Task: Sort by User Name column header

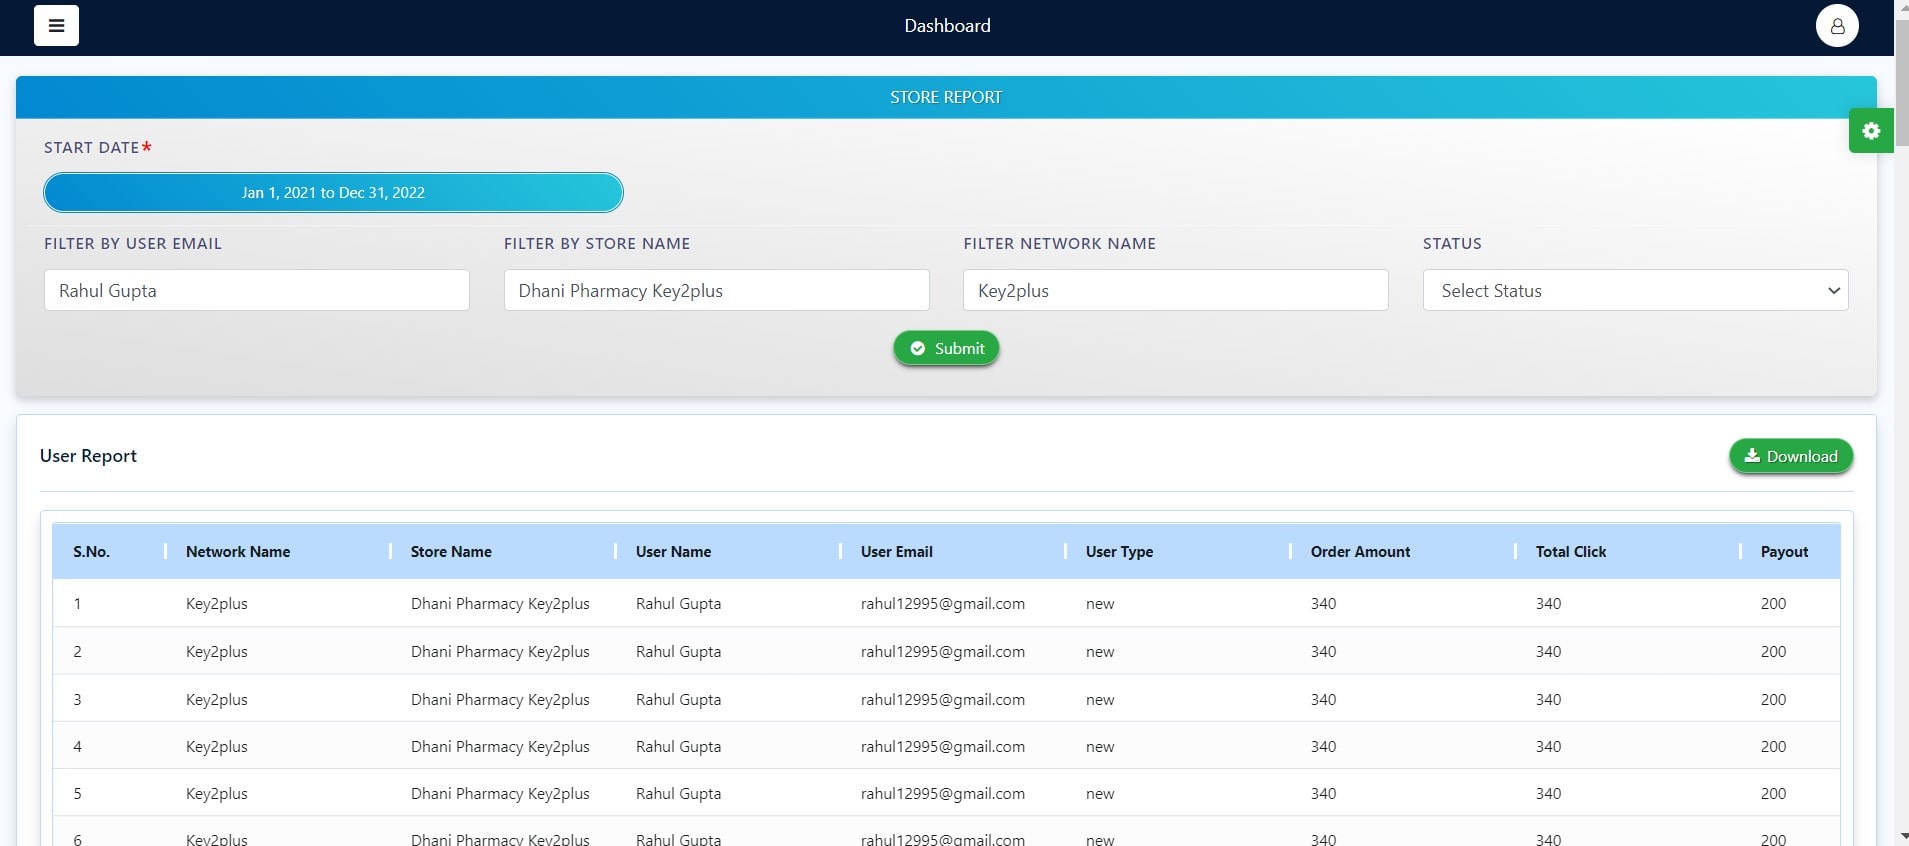Action: [x=673, y=552]
